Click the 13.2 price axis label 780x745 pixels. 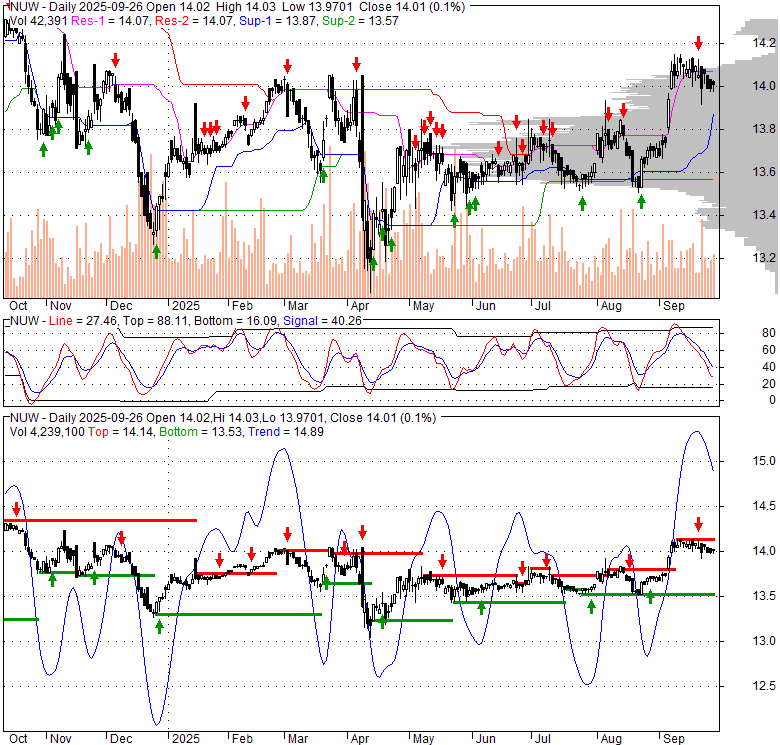[764, 258]
